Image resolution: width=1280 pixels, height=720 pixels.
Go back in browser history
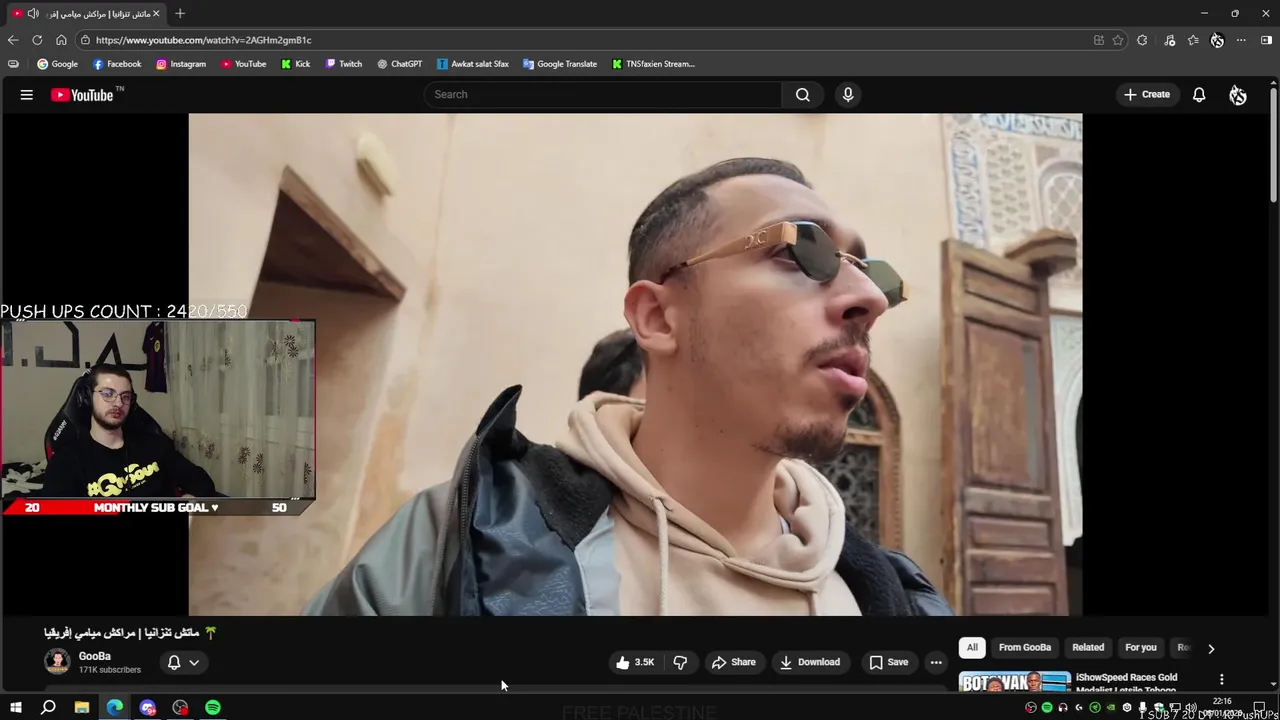(x=13, y=40)
